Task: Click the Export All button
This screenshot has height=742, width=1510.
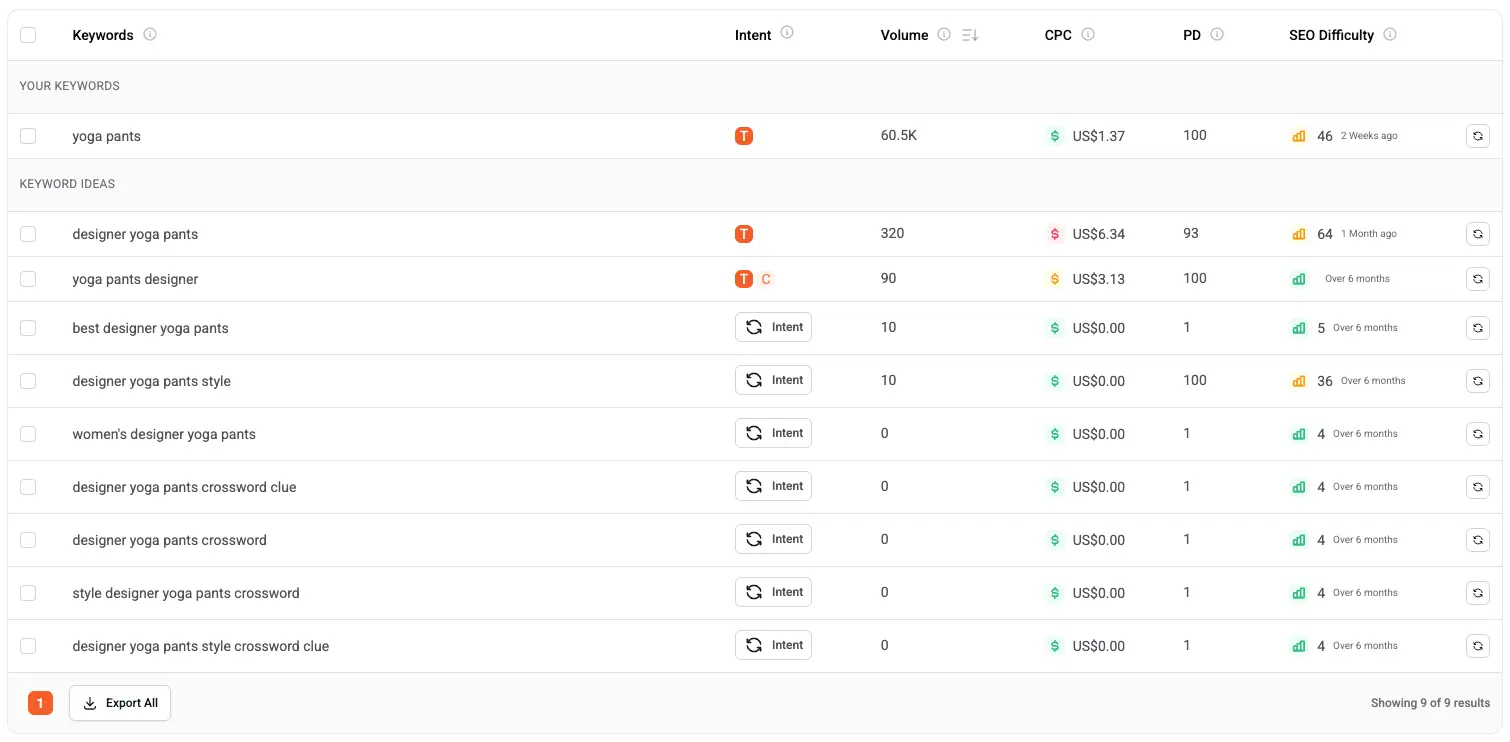Action: point(120,703)
